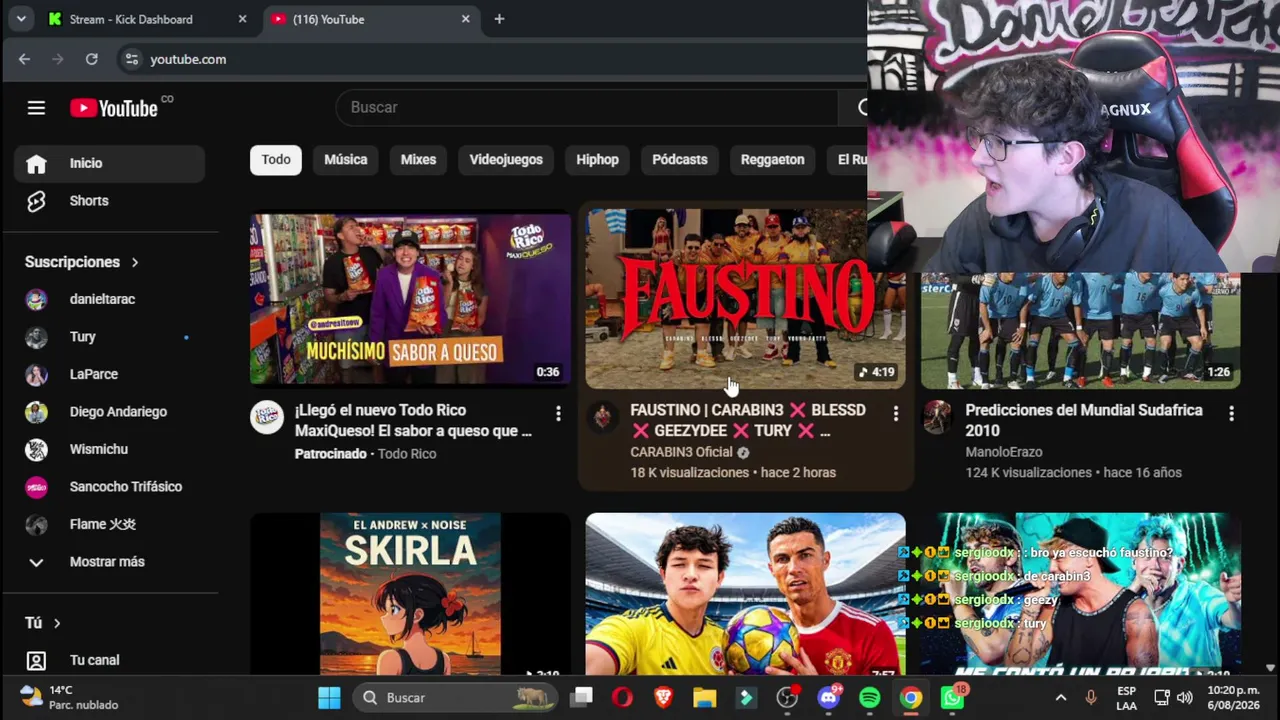
Task: Select the (116) YouTube tab
Action: tap(370, 19)
